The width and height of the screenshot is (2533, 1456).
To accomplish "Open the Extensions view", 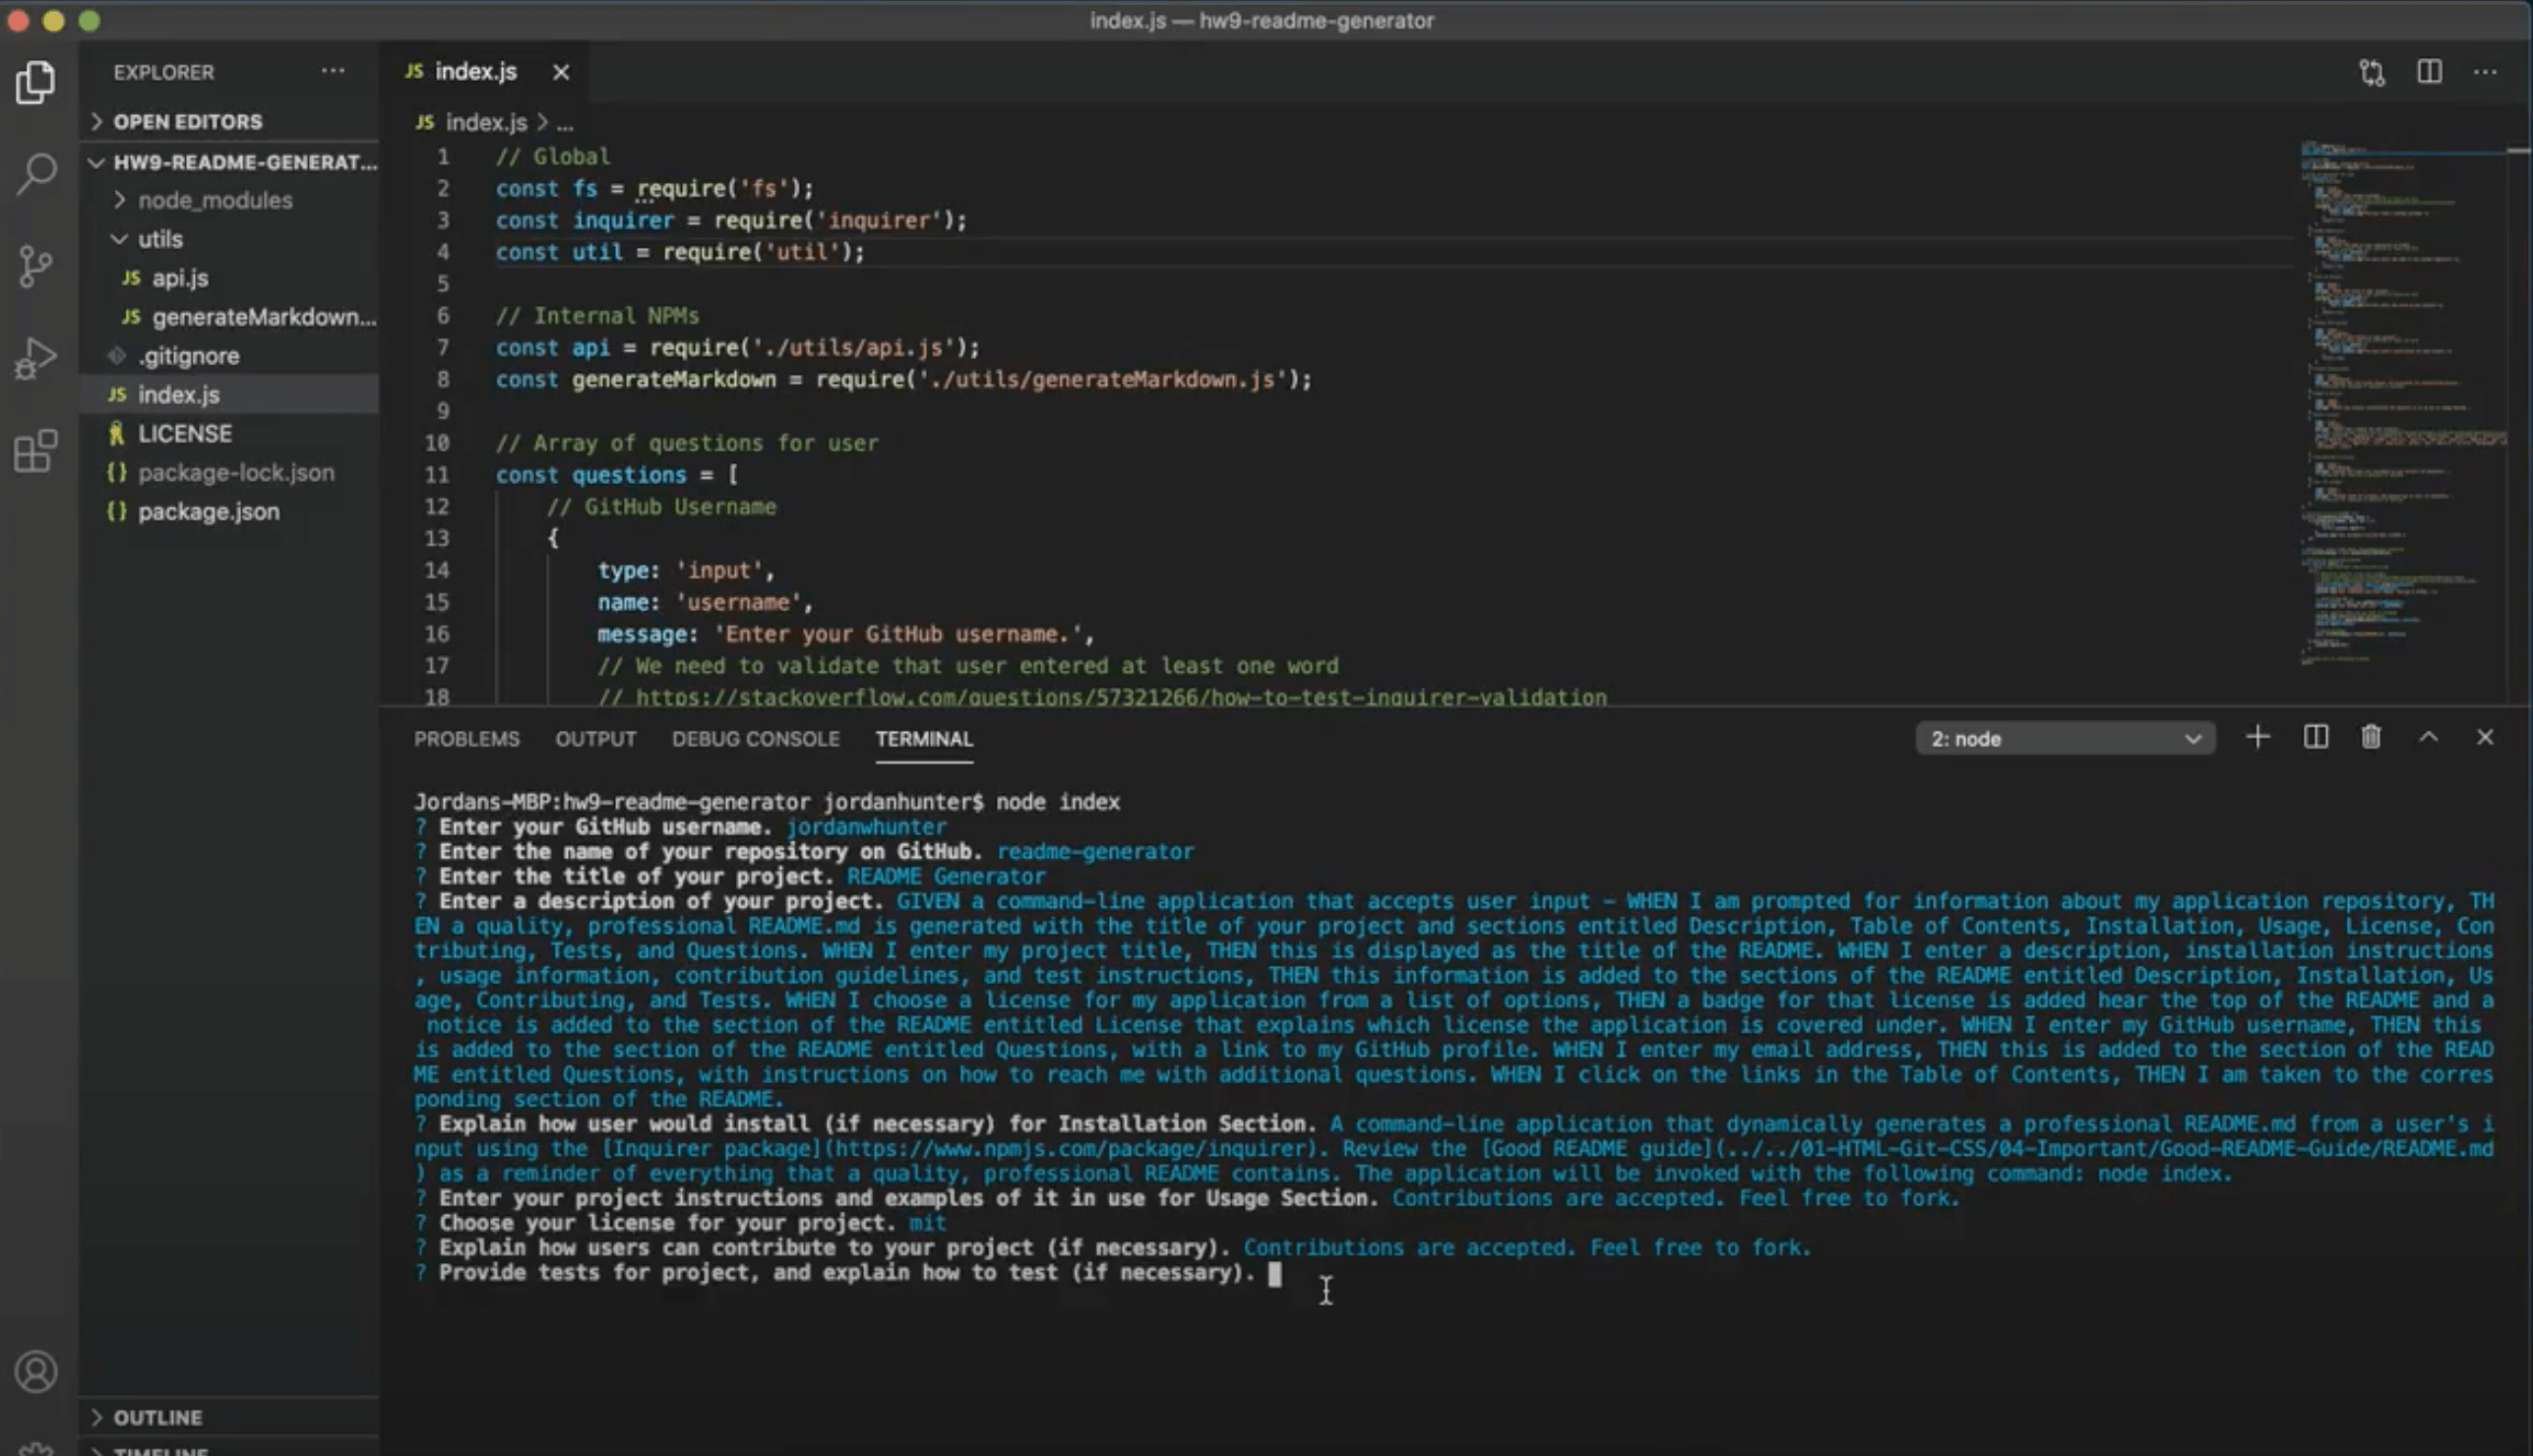I will pos(36,452).
